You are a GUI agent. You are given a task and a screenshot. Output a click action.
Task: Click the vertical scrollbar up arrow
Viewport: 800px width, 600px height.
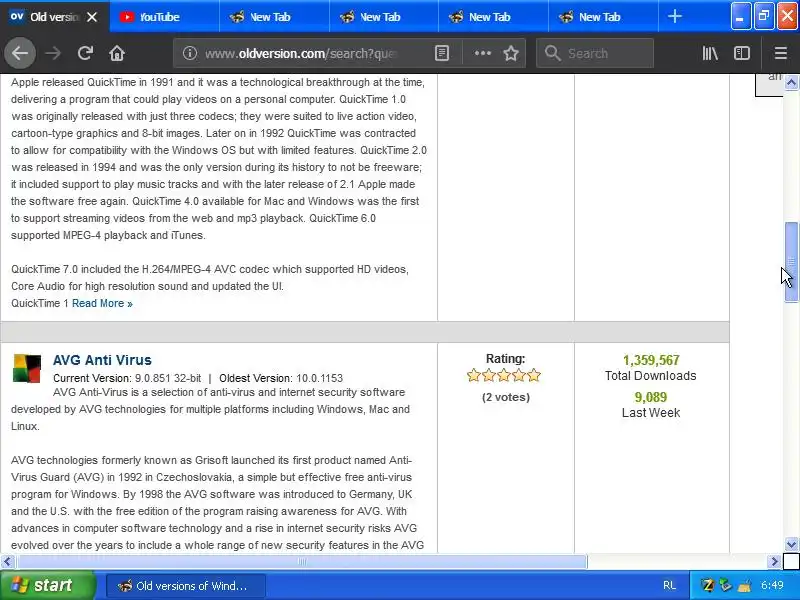(791, 82)
